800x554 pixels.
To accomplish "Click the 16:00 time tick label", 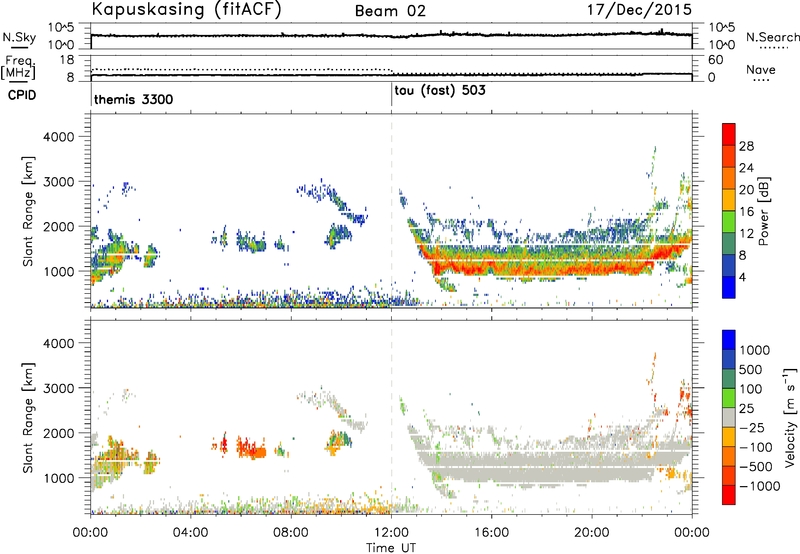I will tap(491, 533).
